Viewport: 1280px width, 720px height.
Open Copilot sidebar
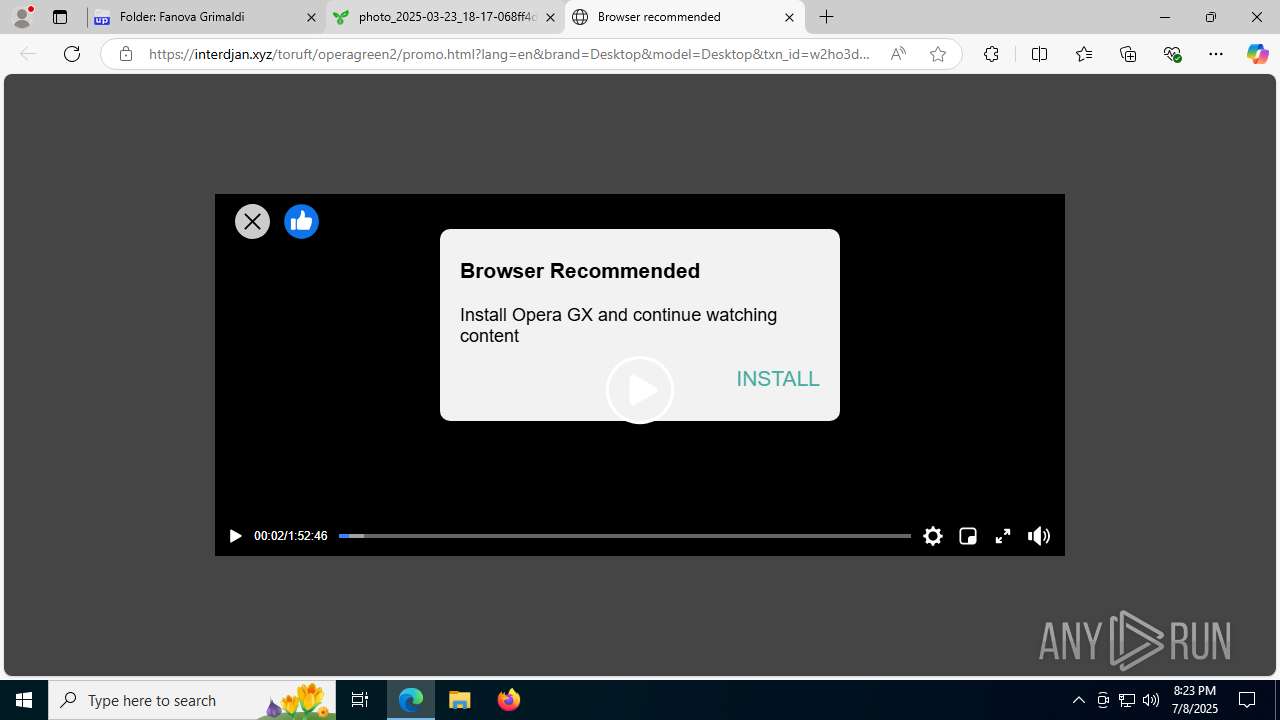tap(1258, 54)
